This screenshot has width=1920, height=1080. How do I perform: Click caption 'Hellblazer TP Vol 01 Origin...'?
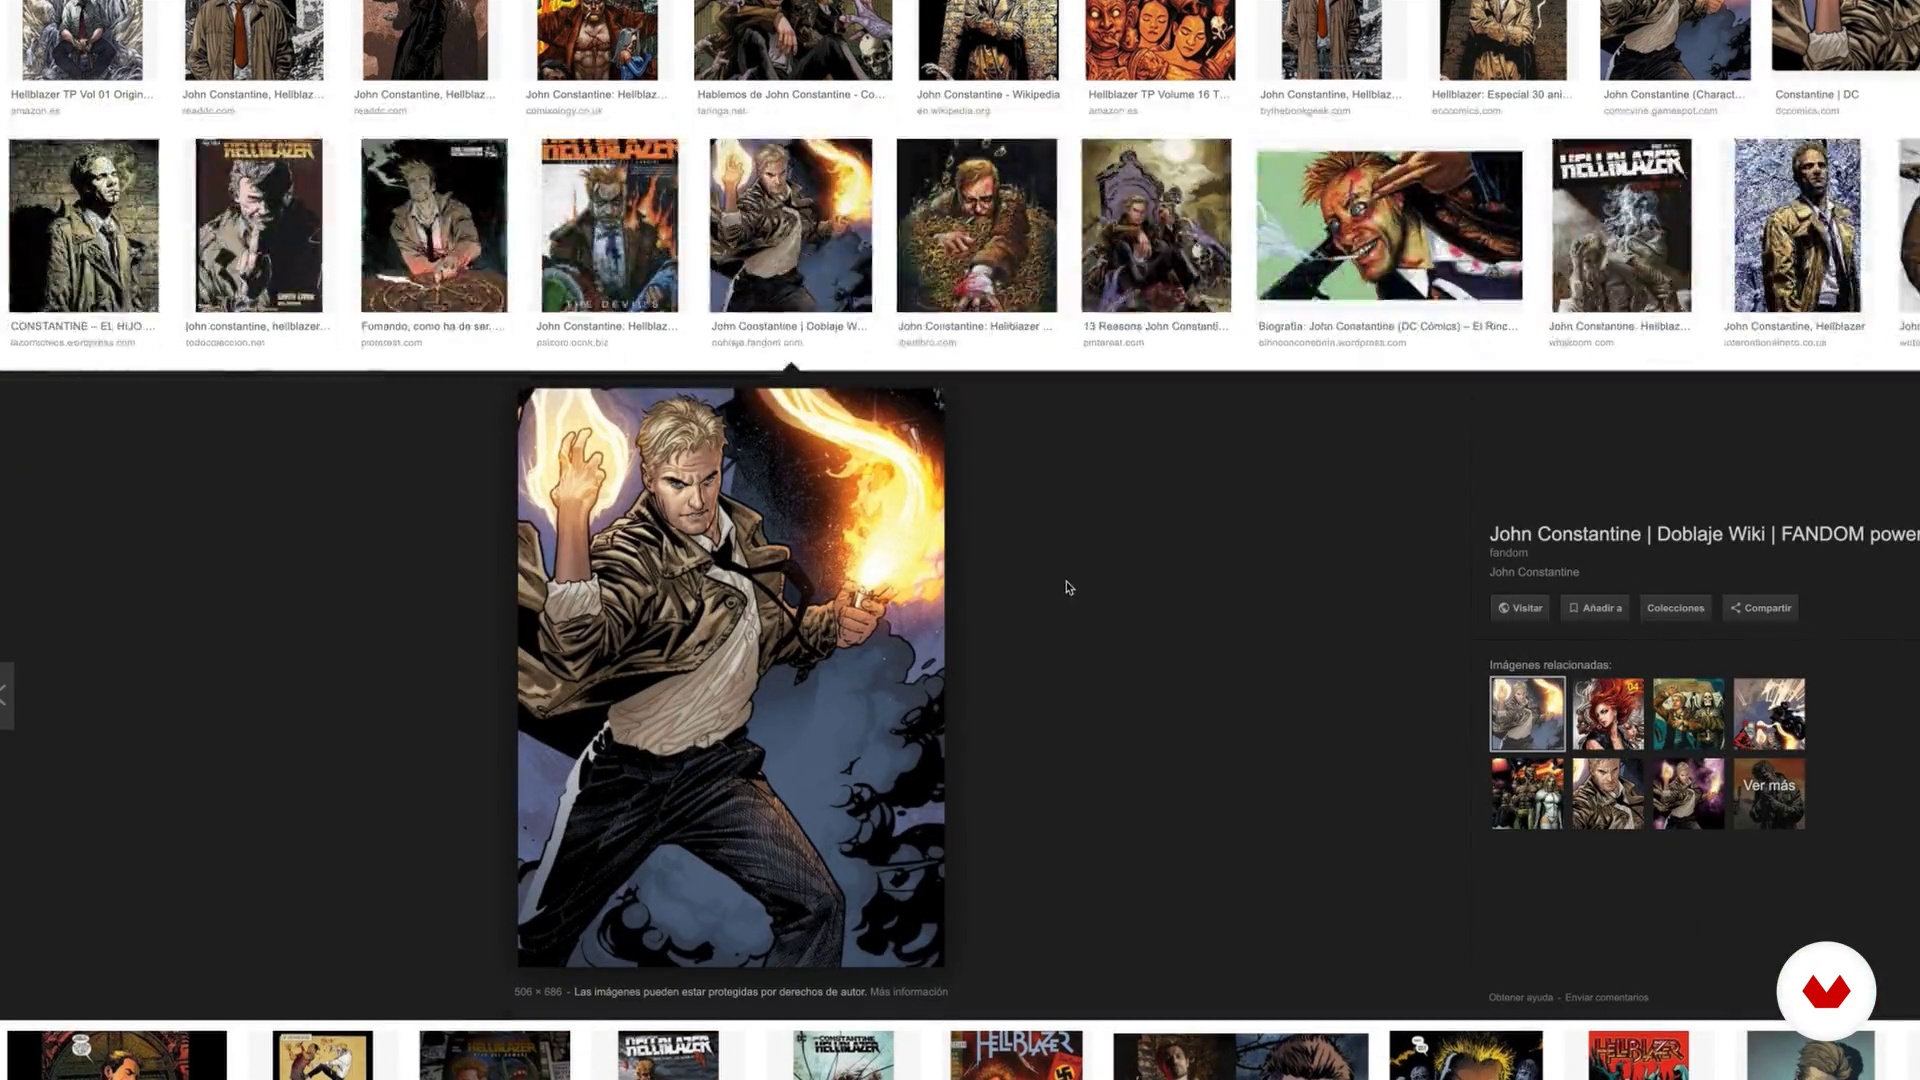82,95
